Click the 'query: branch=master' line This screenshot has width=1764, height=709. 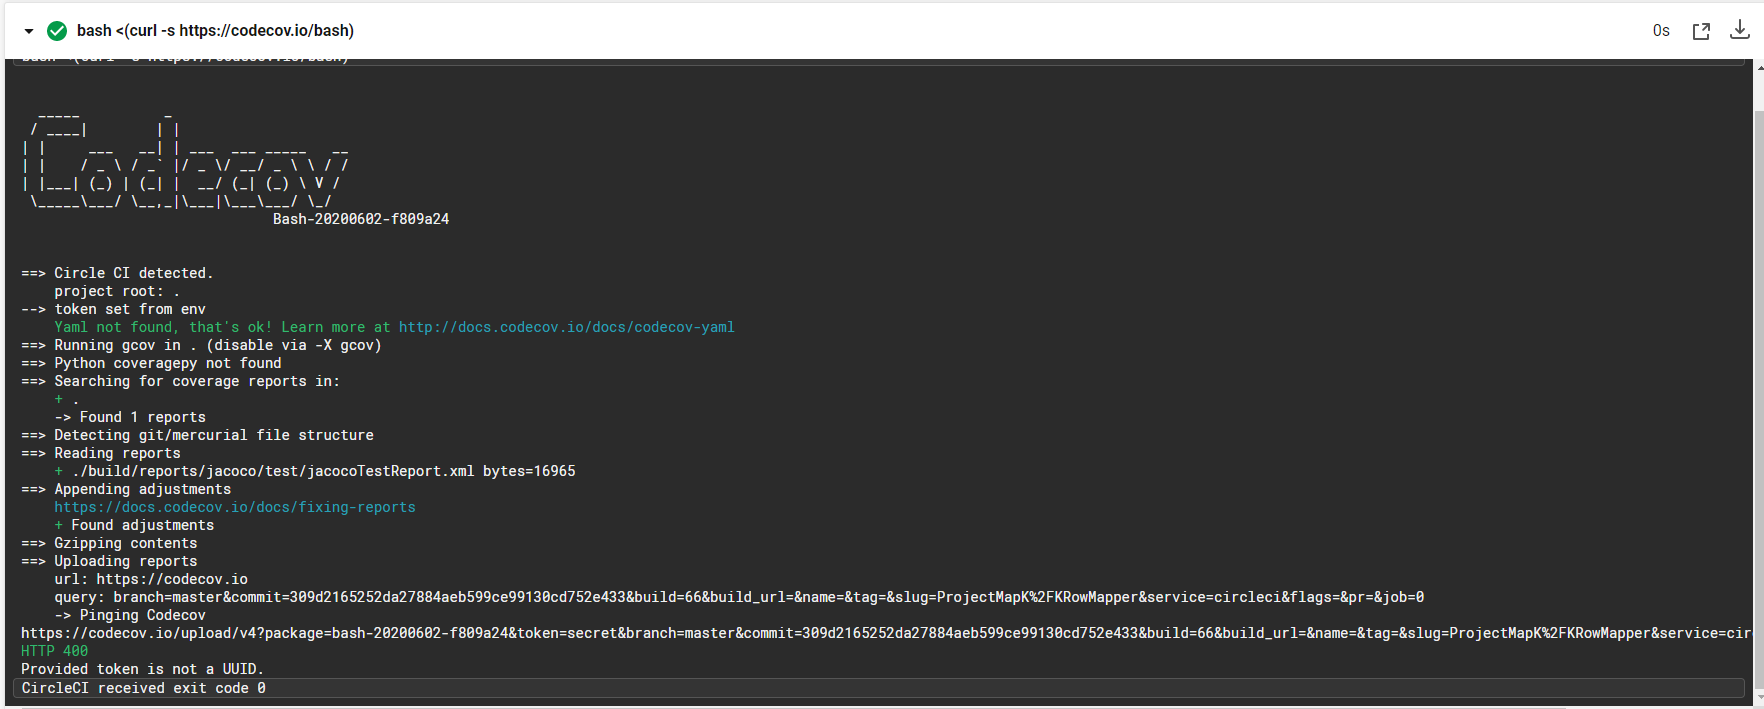[x=739, y=597]
